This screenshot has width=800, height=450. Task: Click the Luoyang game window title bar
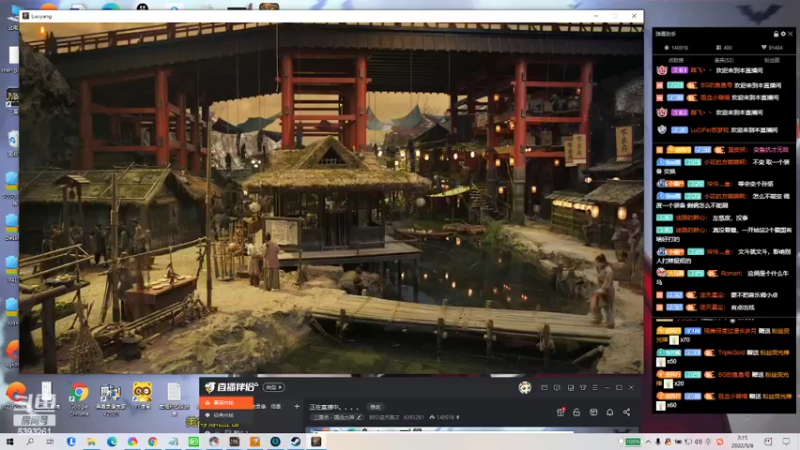point(332,16)
